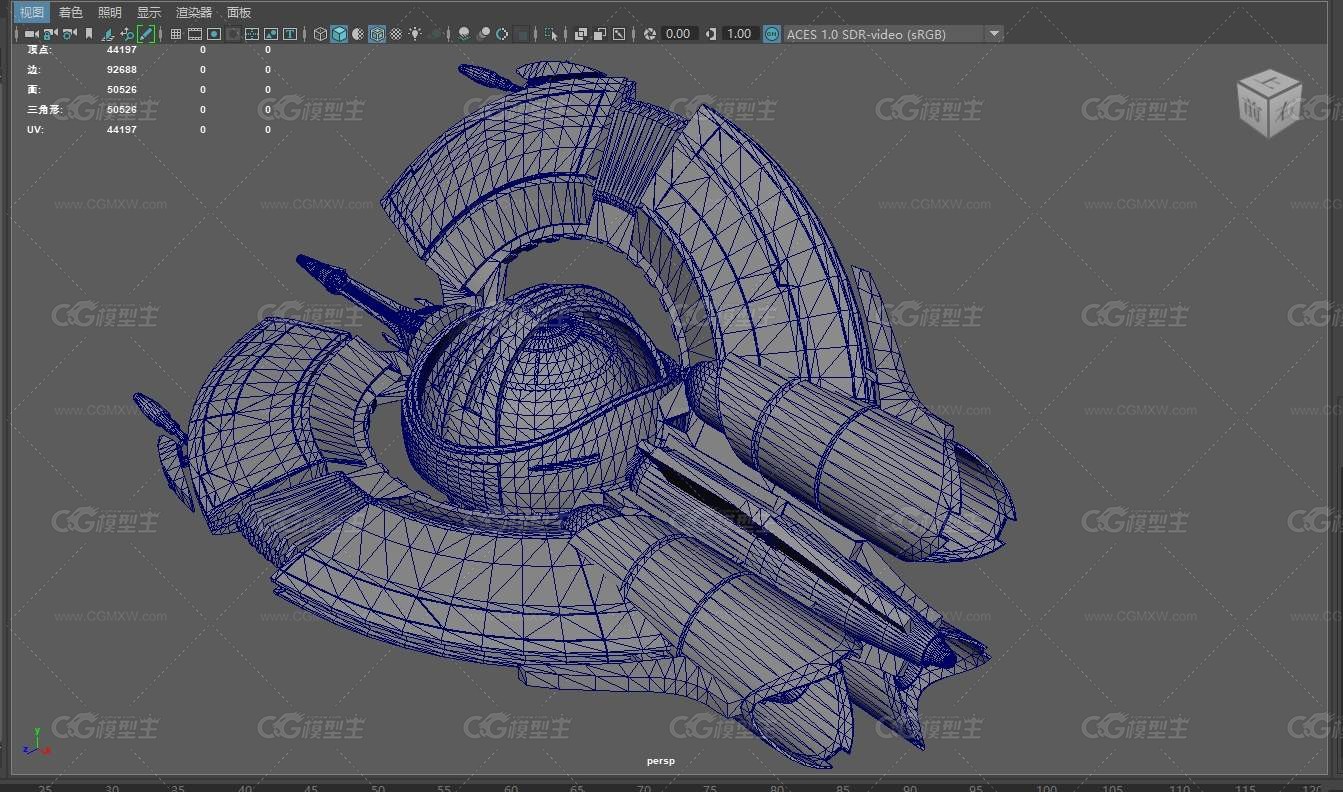Click the Use All Lights bulb

(415, 34)
